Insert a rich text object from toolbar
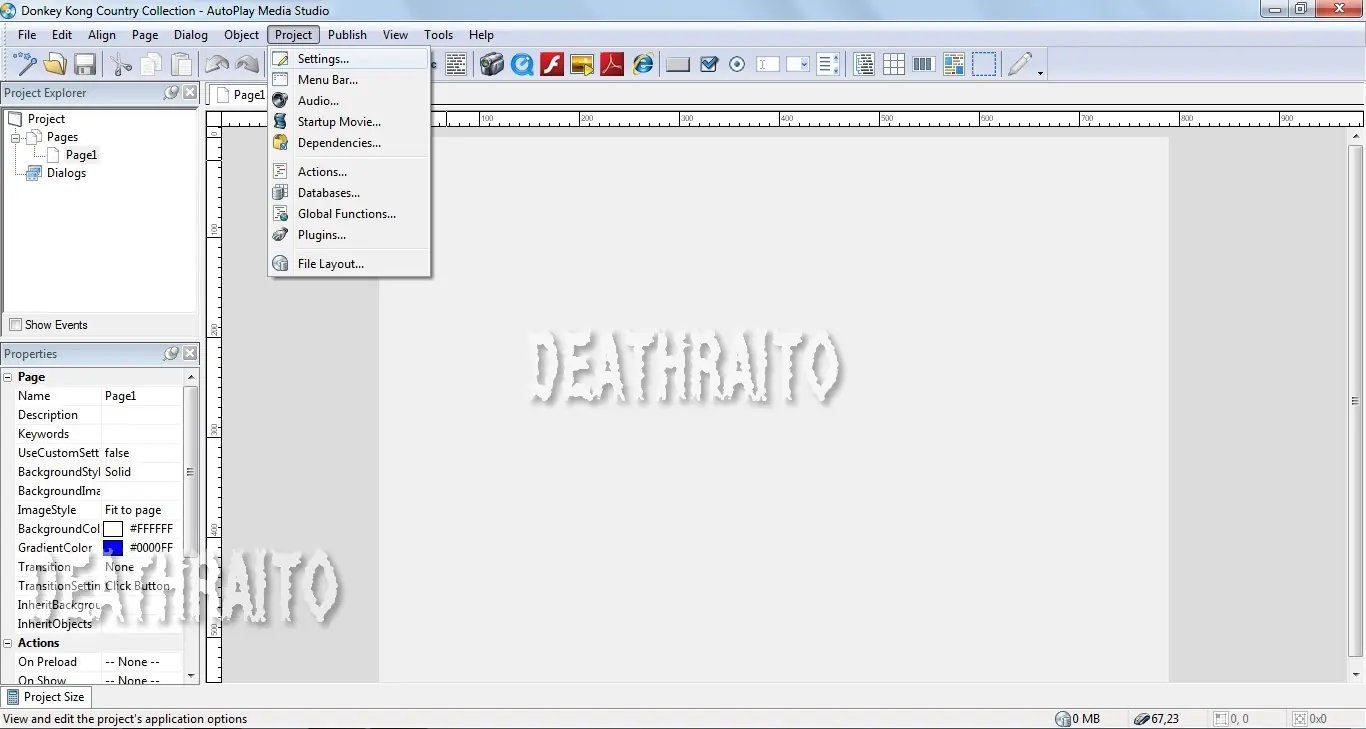This screenshot has width=1366, height=729. click(x=954, y=65)
